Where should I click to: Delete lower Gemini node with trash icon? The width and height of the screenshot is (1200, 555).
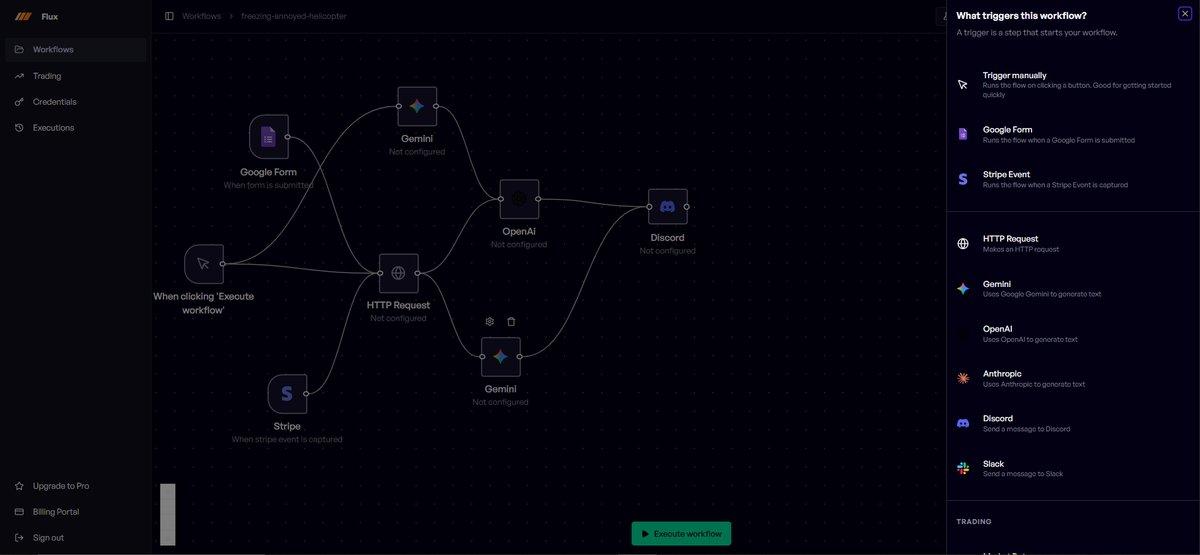click(x=511, y=322)
